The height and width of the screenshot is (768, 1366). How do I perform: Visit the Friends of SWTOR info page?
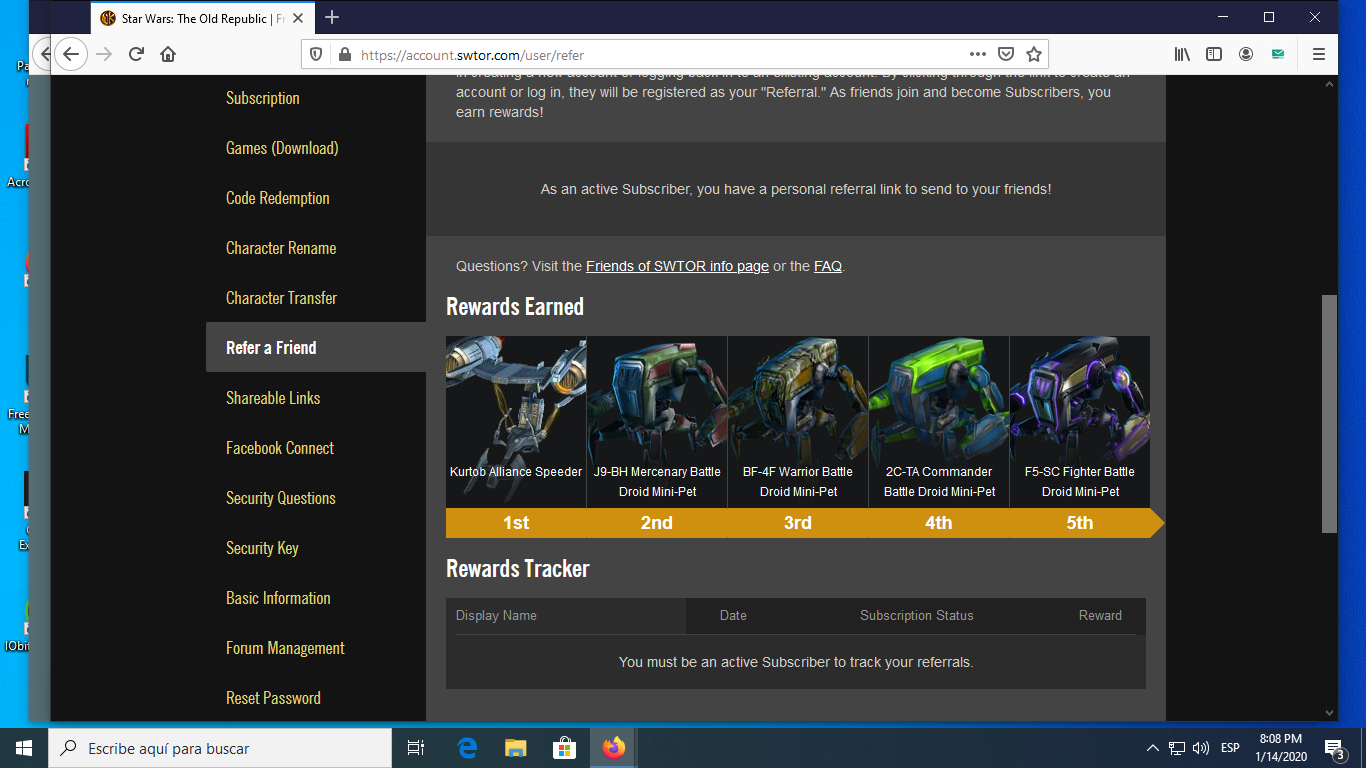click(x=677, y=266)
